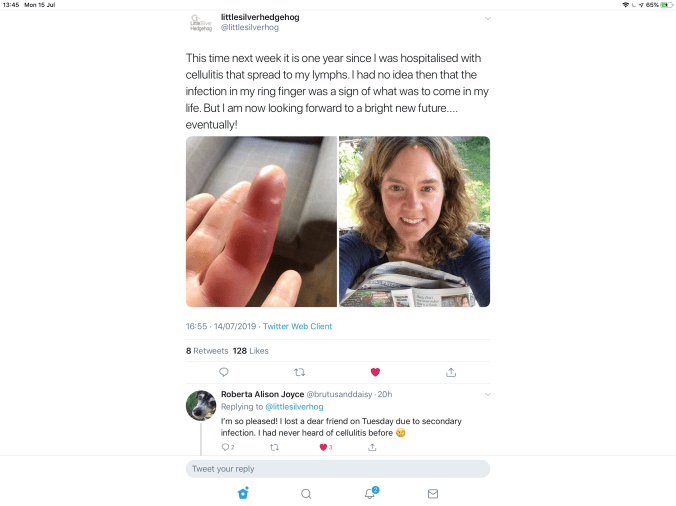Retweet the main cellulitis tweet
The width and height of the screenshot is (676, 506).
(299, 372)
